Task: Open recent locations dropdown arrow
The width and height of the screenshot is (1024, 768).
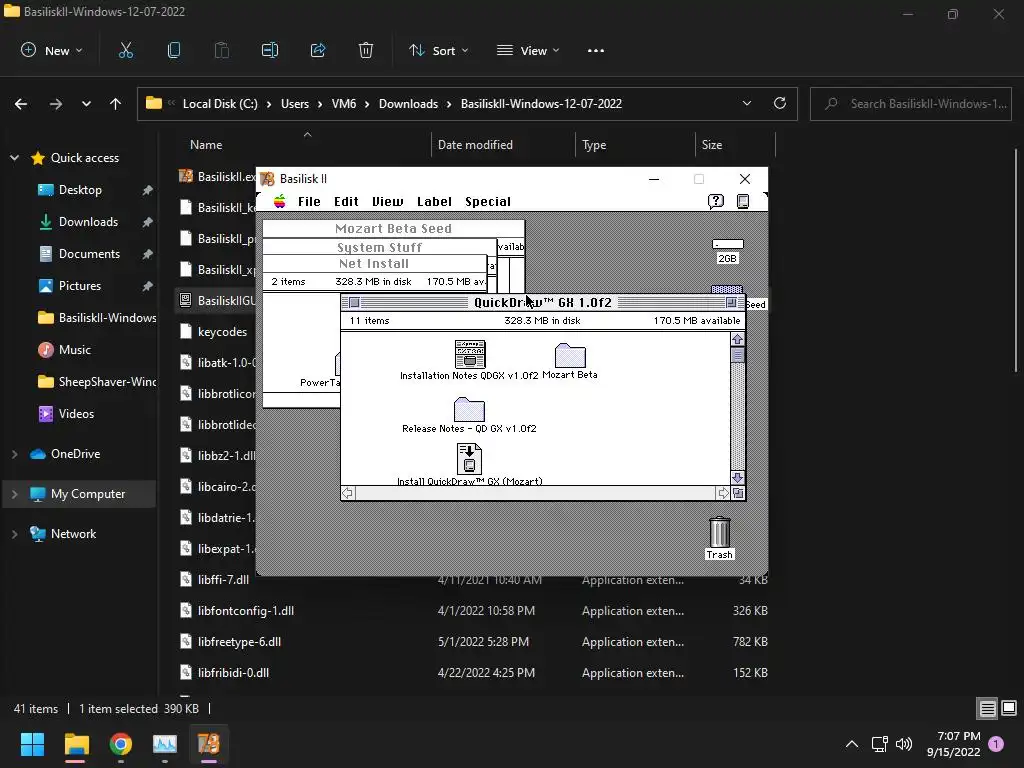Action: click(86, 104)
